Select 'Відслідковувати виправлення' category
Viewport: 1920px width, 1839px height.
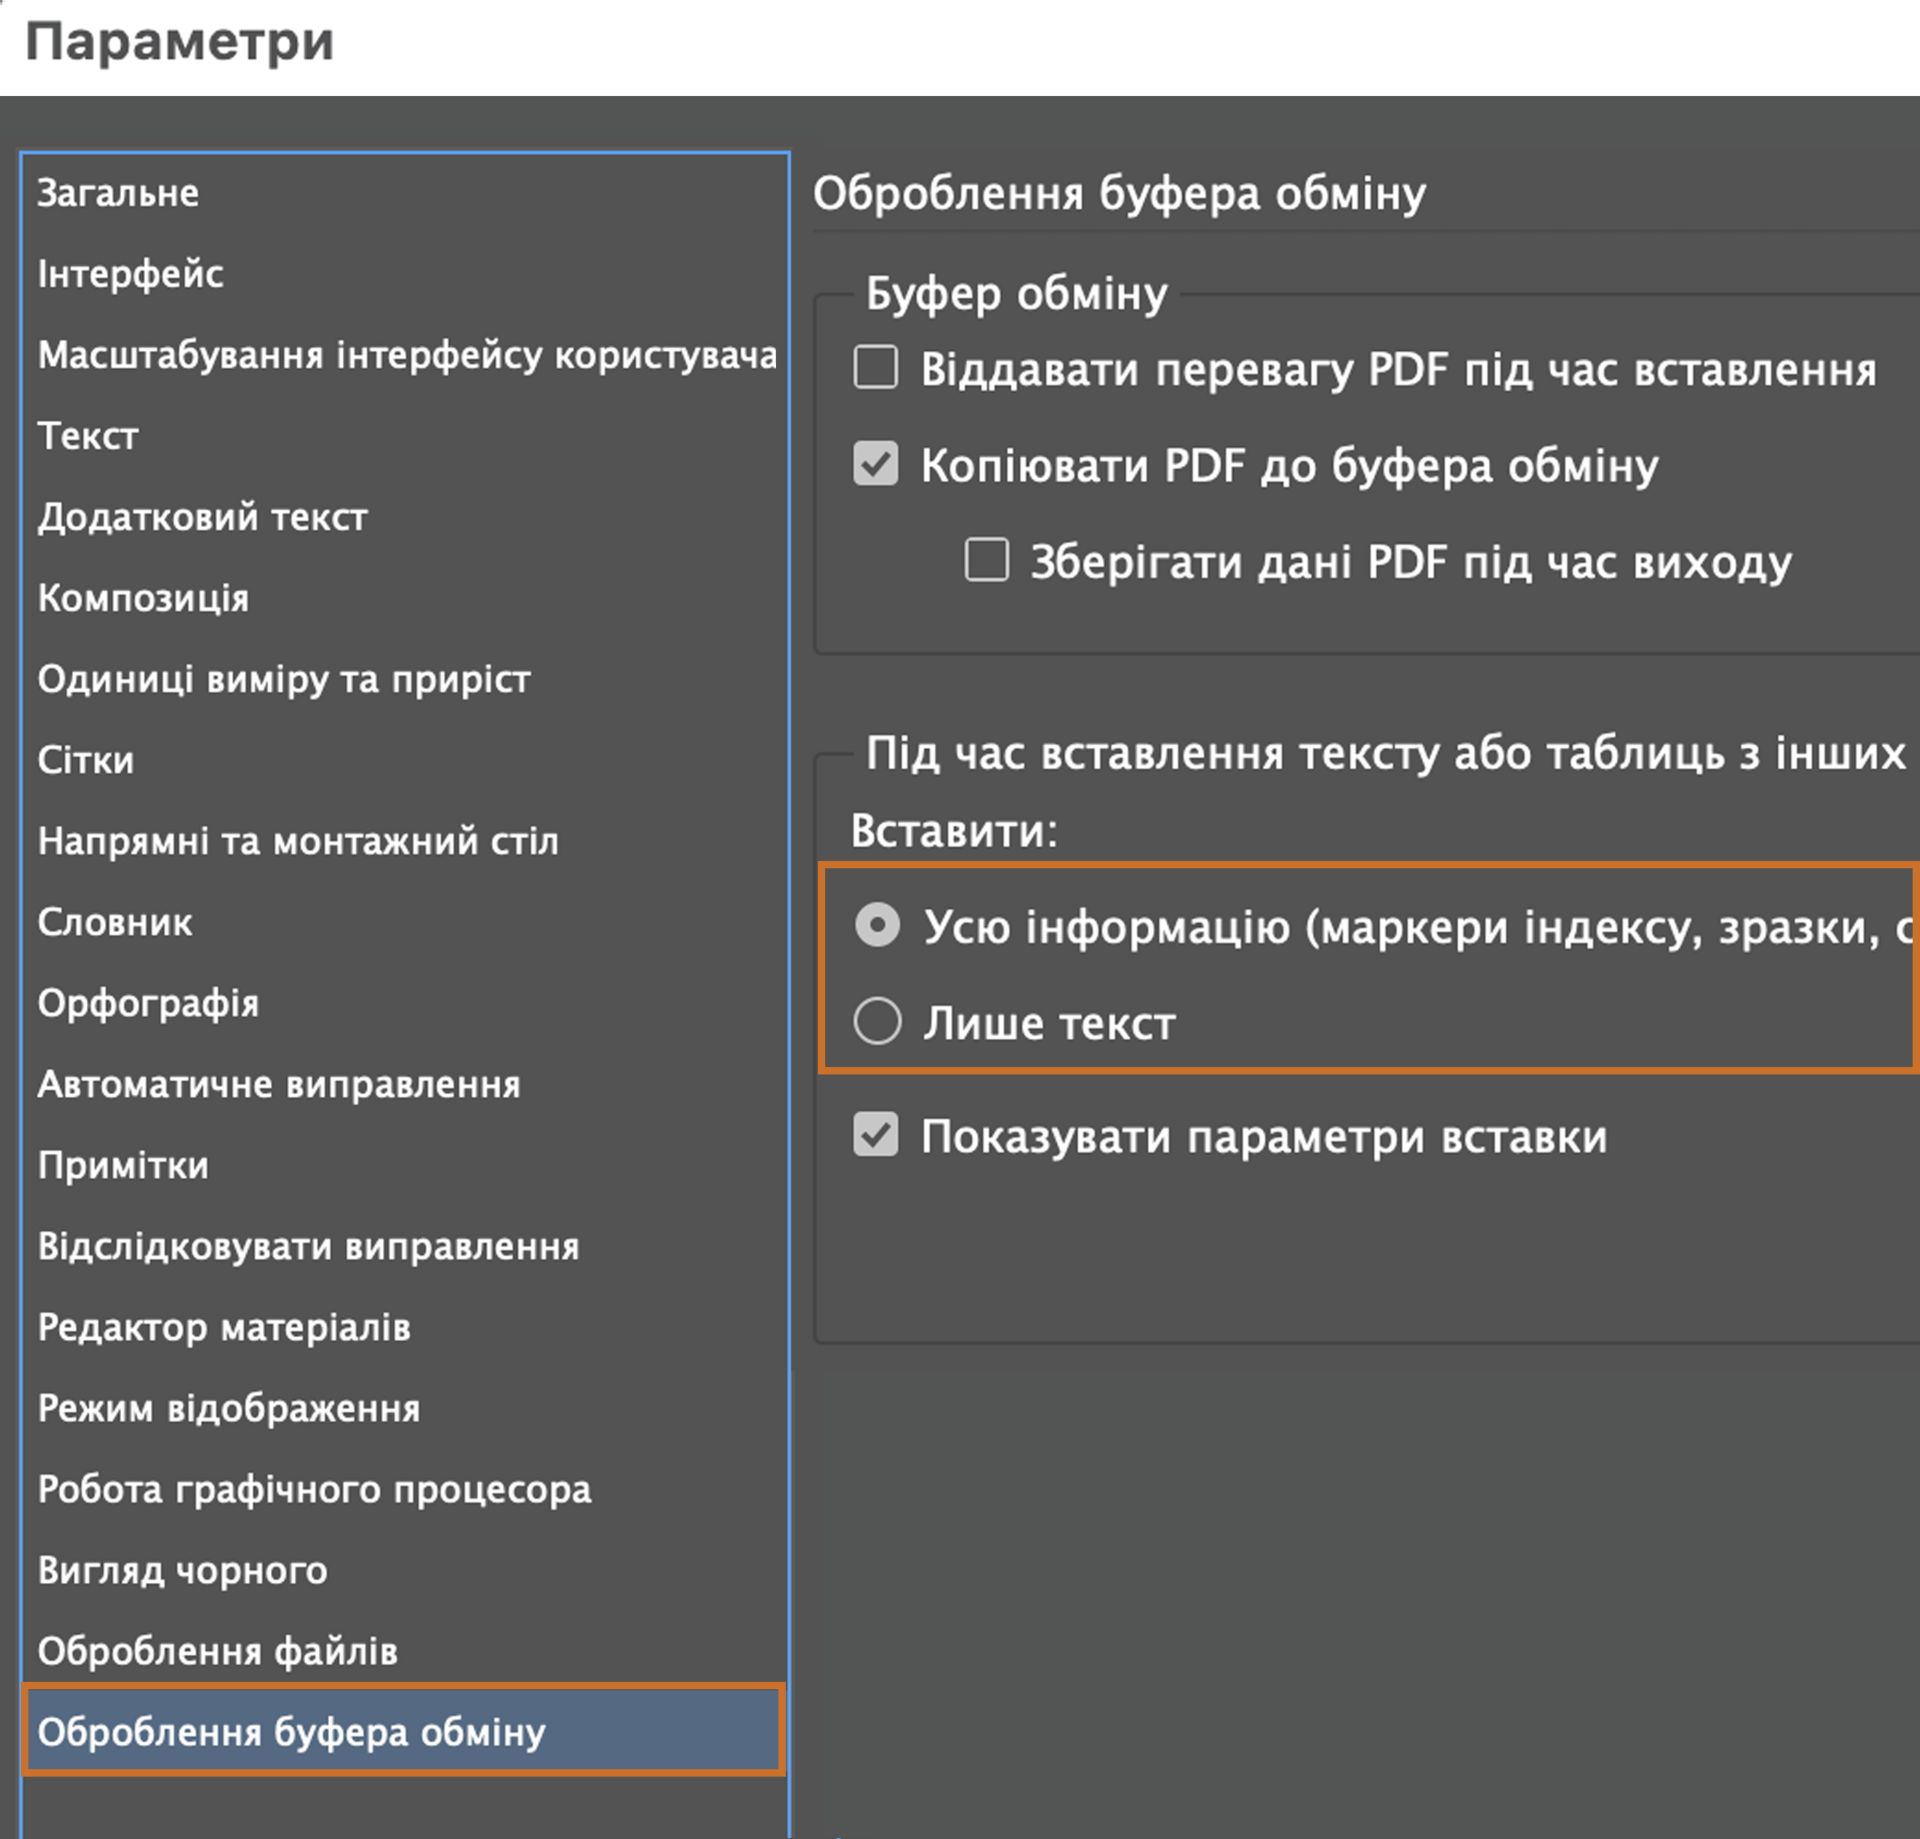308,1246
